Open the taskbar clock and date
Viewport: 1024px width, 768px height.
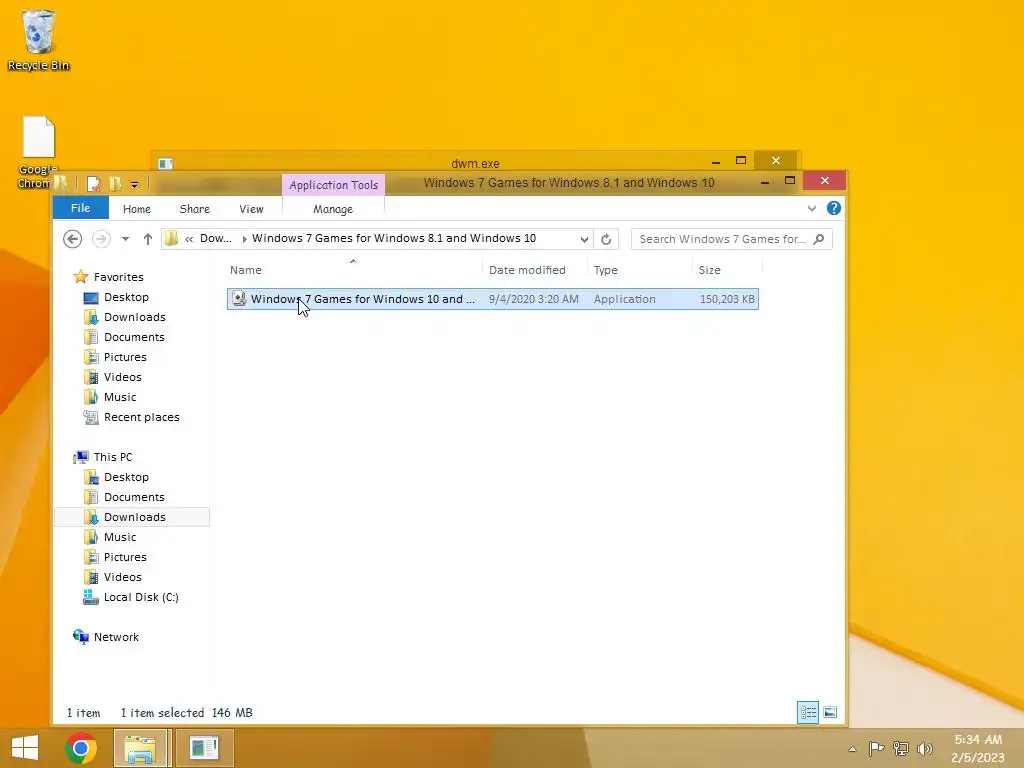coord(978,748)
